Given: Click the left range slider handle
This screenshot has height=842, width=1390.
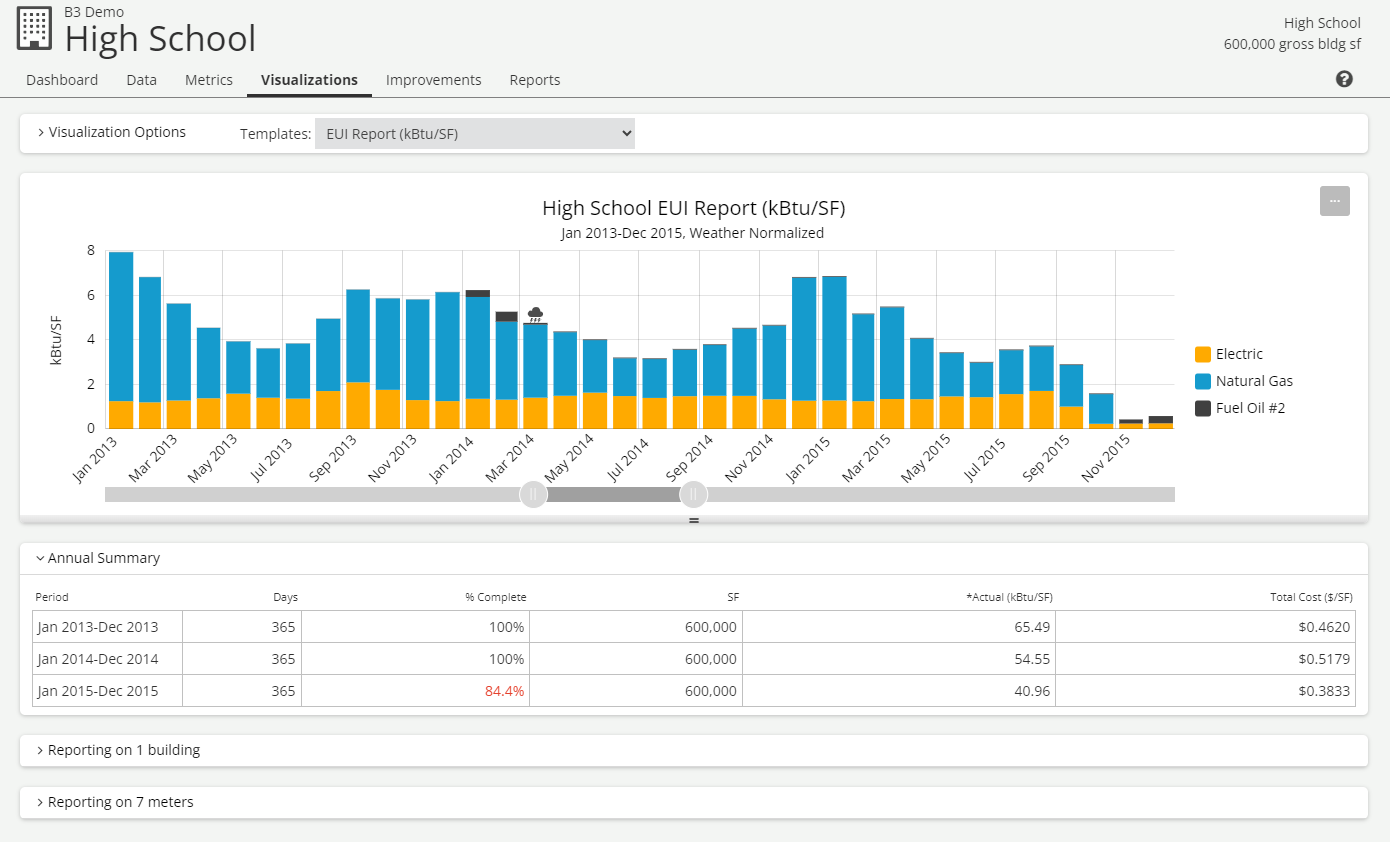Looking at the screenshot, I should [x=534, y=494].
